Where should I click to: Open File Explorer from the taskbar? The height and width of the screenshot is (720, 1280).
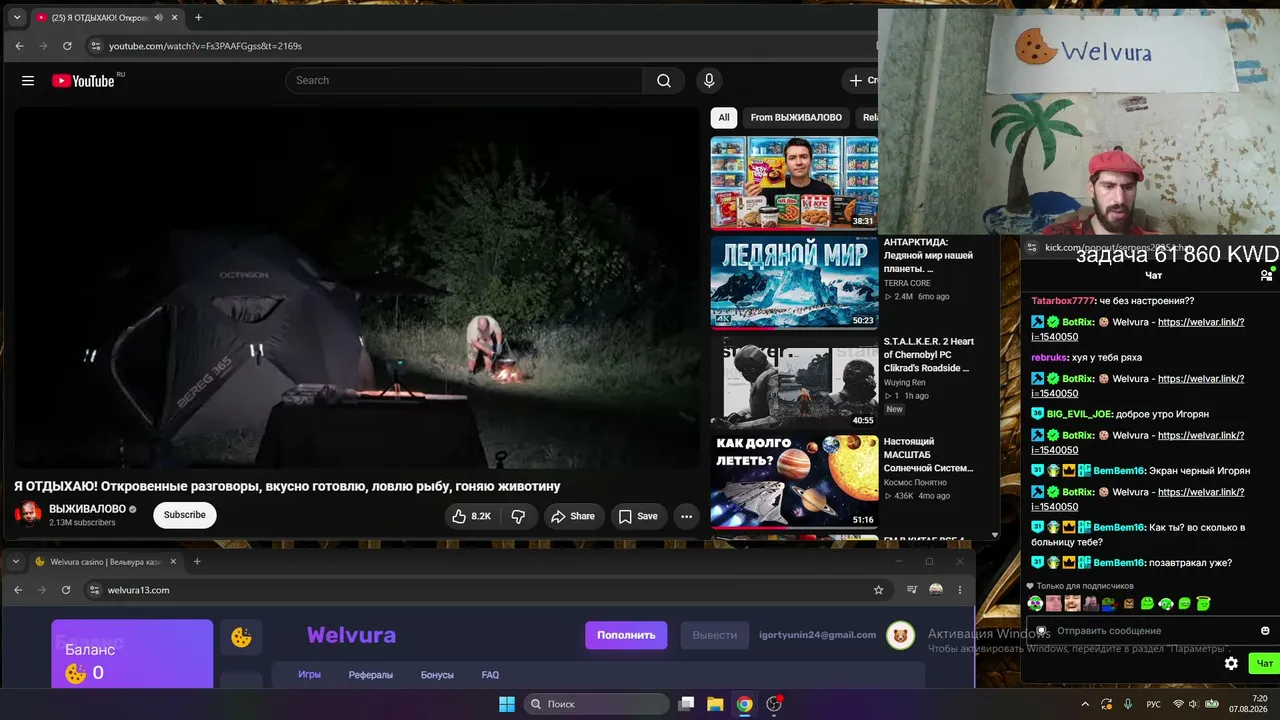[715, 704]
